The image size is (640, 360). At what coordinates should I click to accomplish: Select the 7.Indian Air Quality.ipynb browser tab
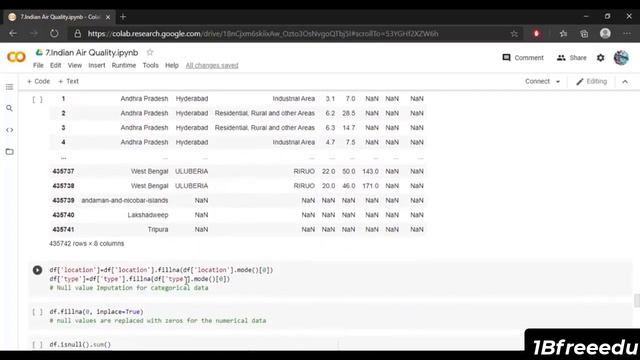point(59,17)
